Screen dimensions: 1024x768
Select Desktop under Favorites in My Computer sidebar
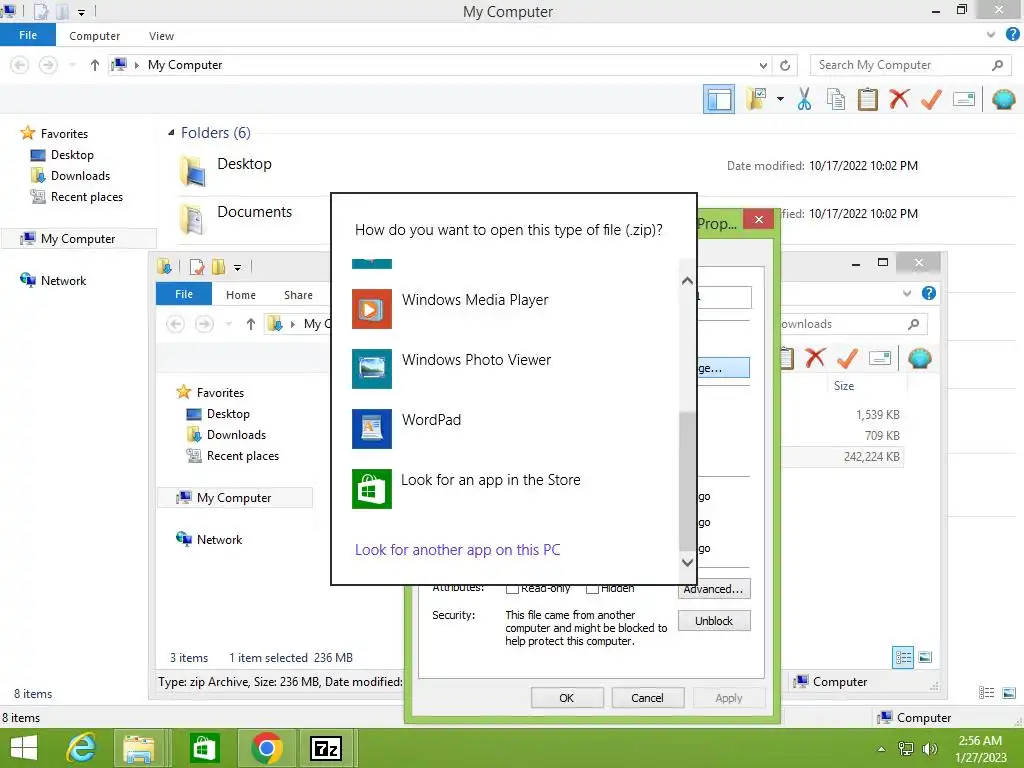pyautogui.click(x=72, y=155)
